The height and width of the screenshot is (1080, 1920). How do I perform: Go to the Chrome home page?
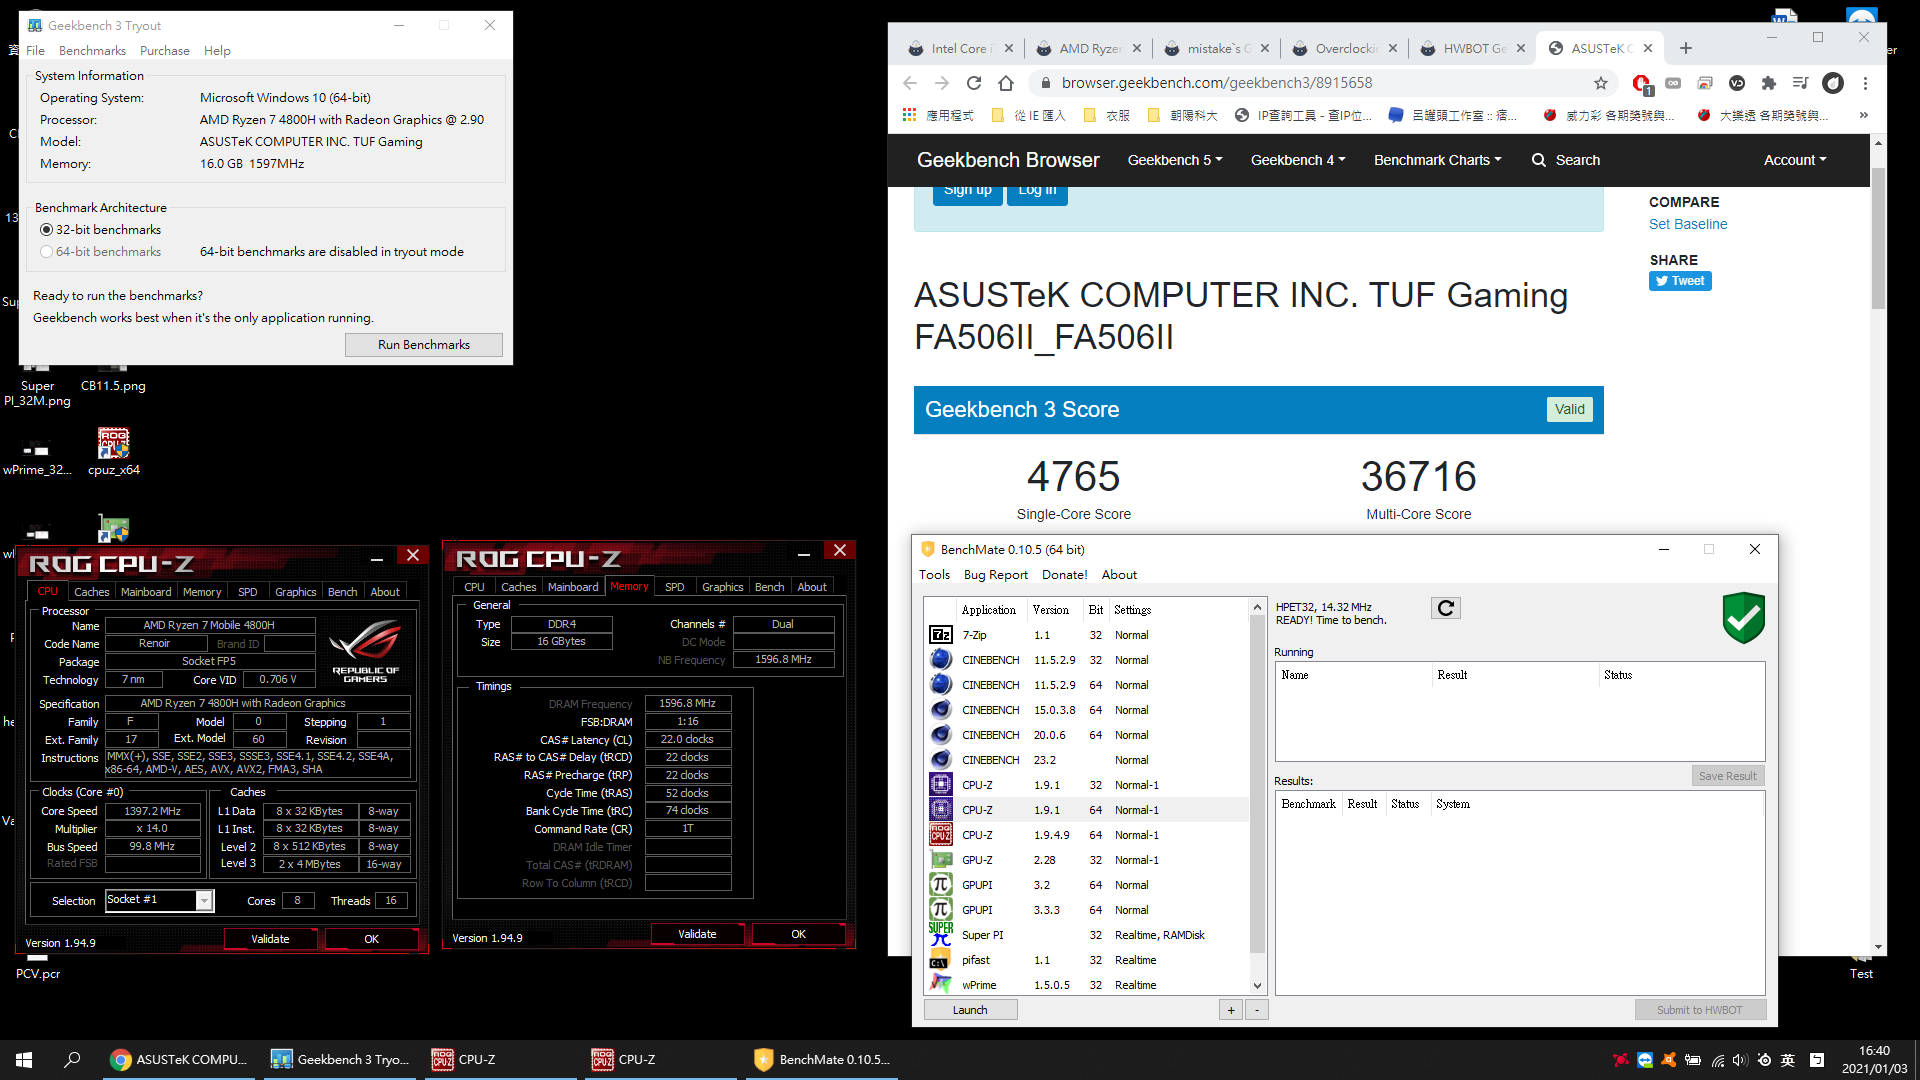coord(1006,83)
